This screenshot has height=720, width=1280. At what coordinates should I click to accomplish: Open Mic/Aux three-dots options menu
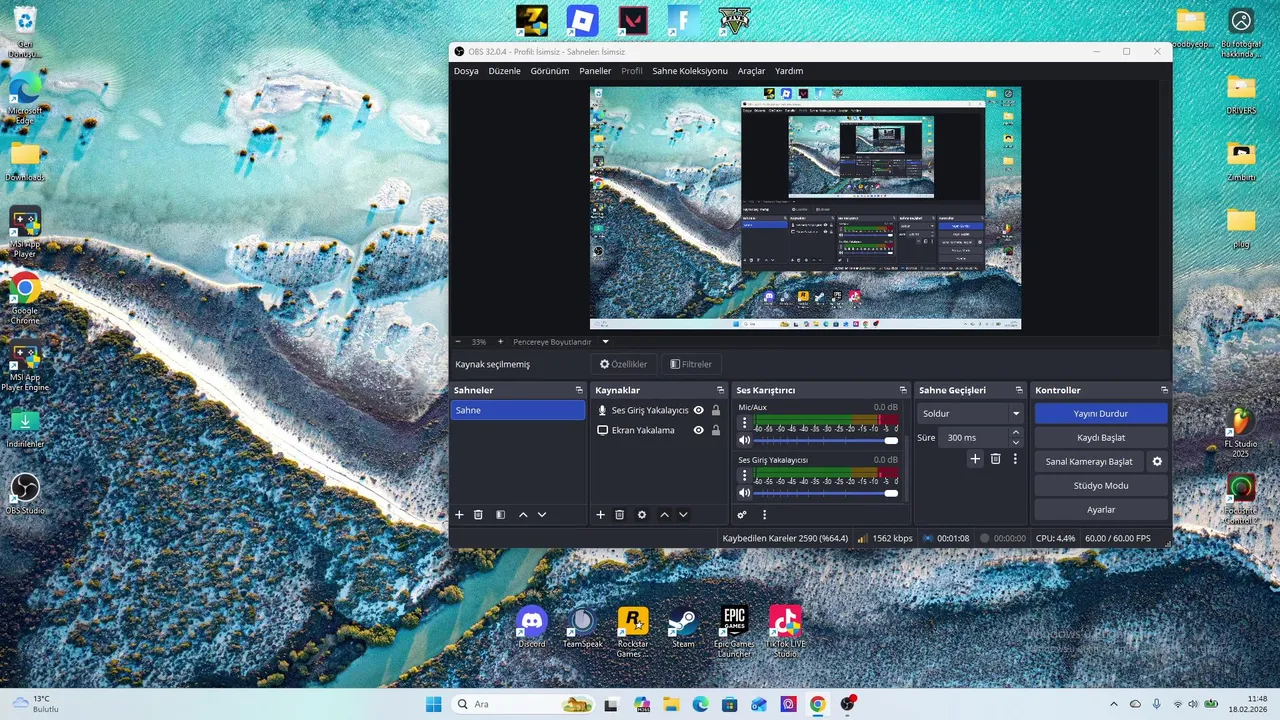click(744, 423)
